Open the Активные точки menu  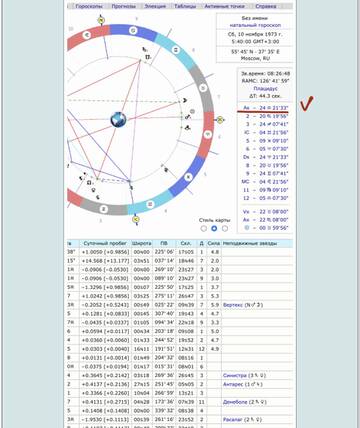click(224, 6)
